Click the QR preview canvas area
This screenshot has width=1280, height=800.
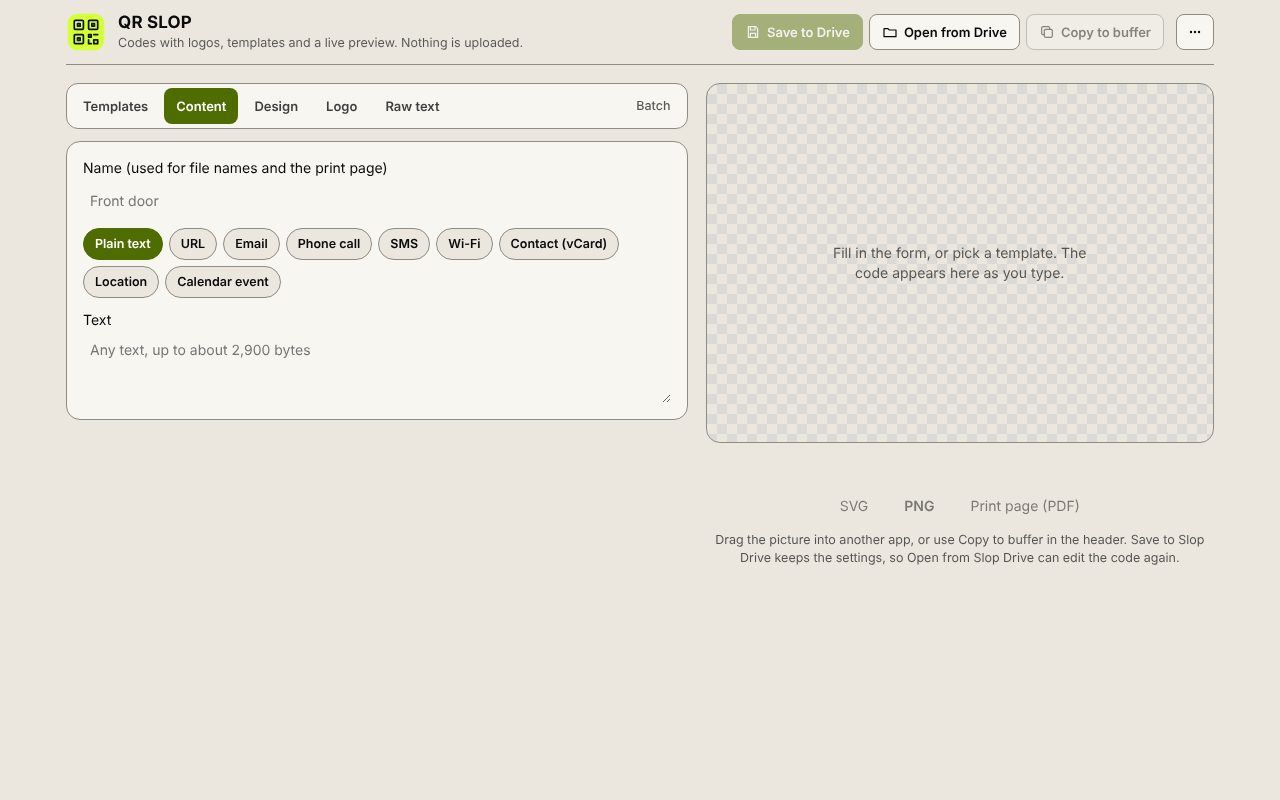(x=960, y=263)
